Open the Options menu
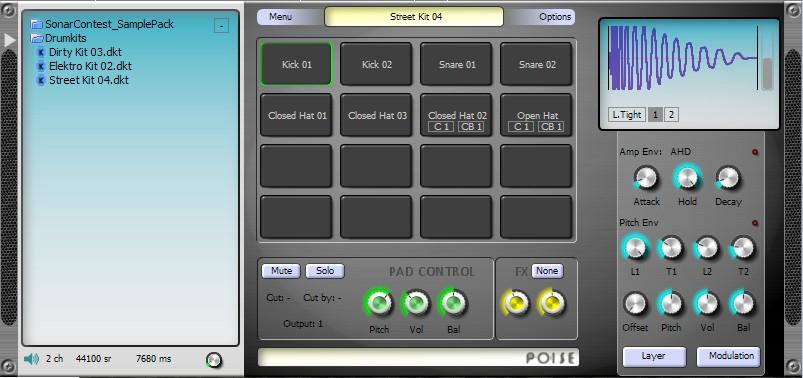803x378 pixels. click(555, 17)
